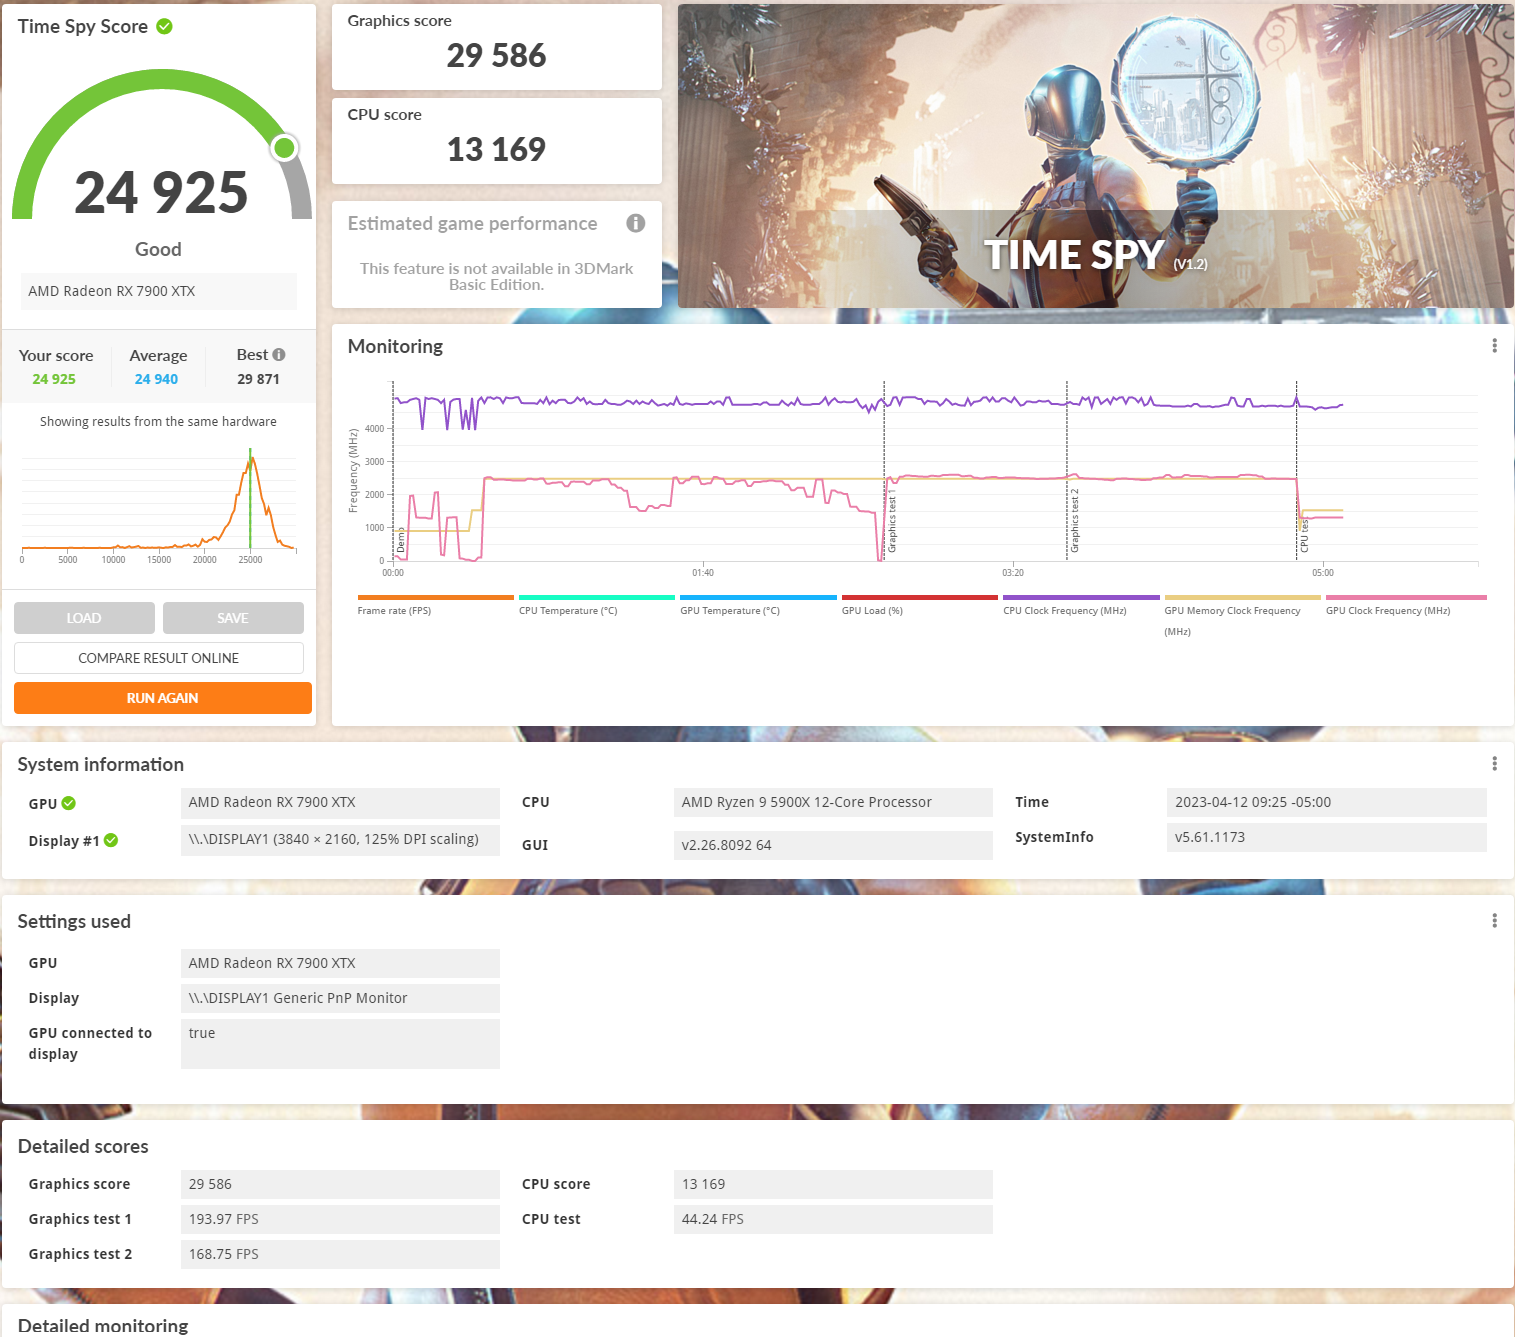Screen dimensions: 1515x1337
Task: Open the Settings used three-dot menu
Action: point(1494,921)
